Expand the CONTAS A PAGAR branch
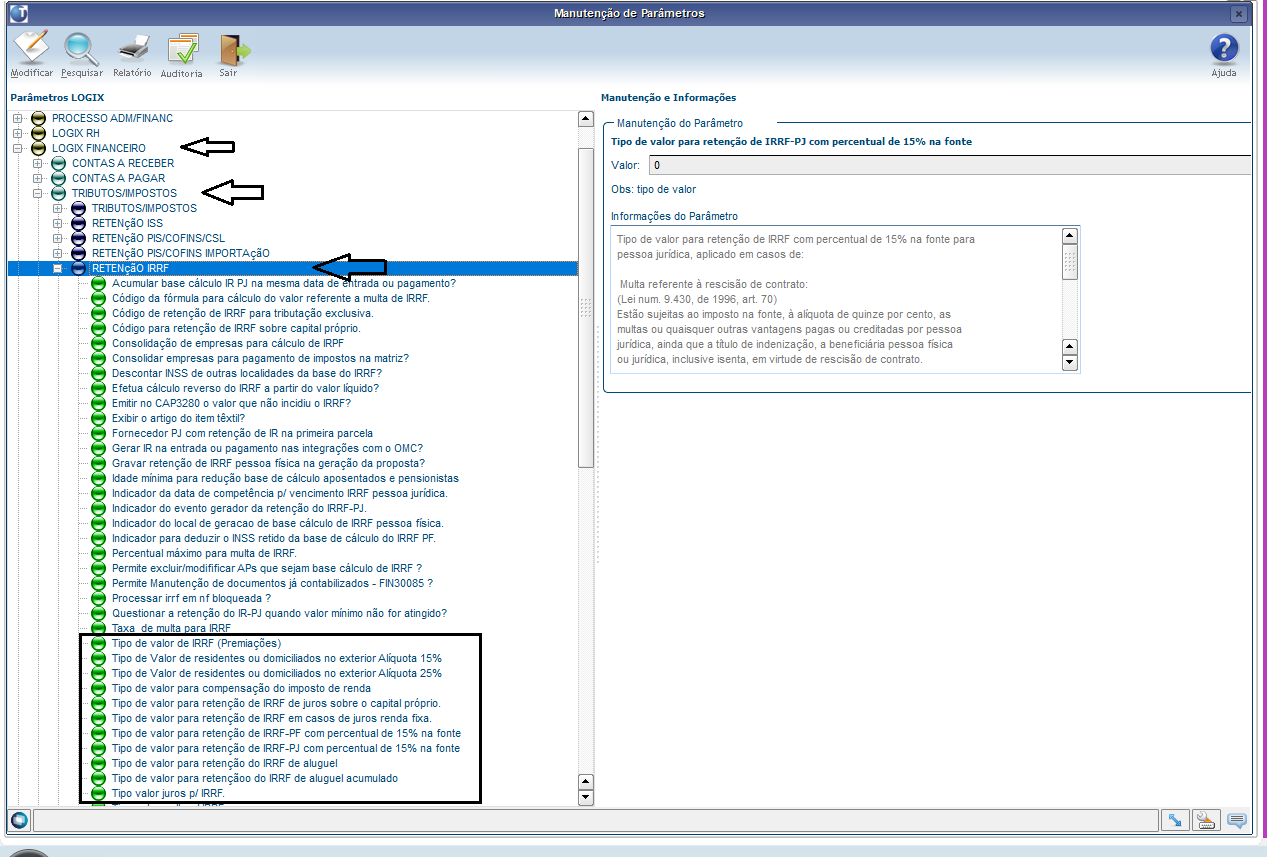 37,178
